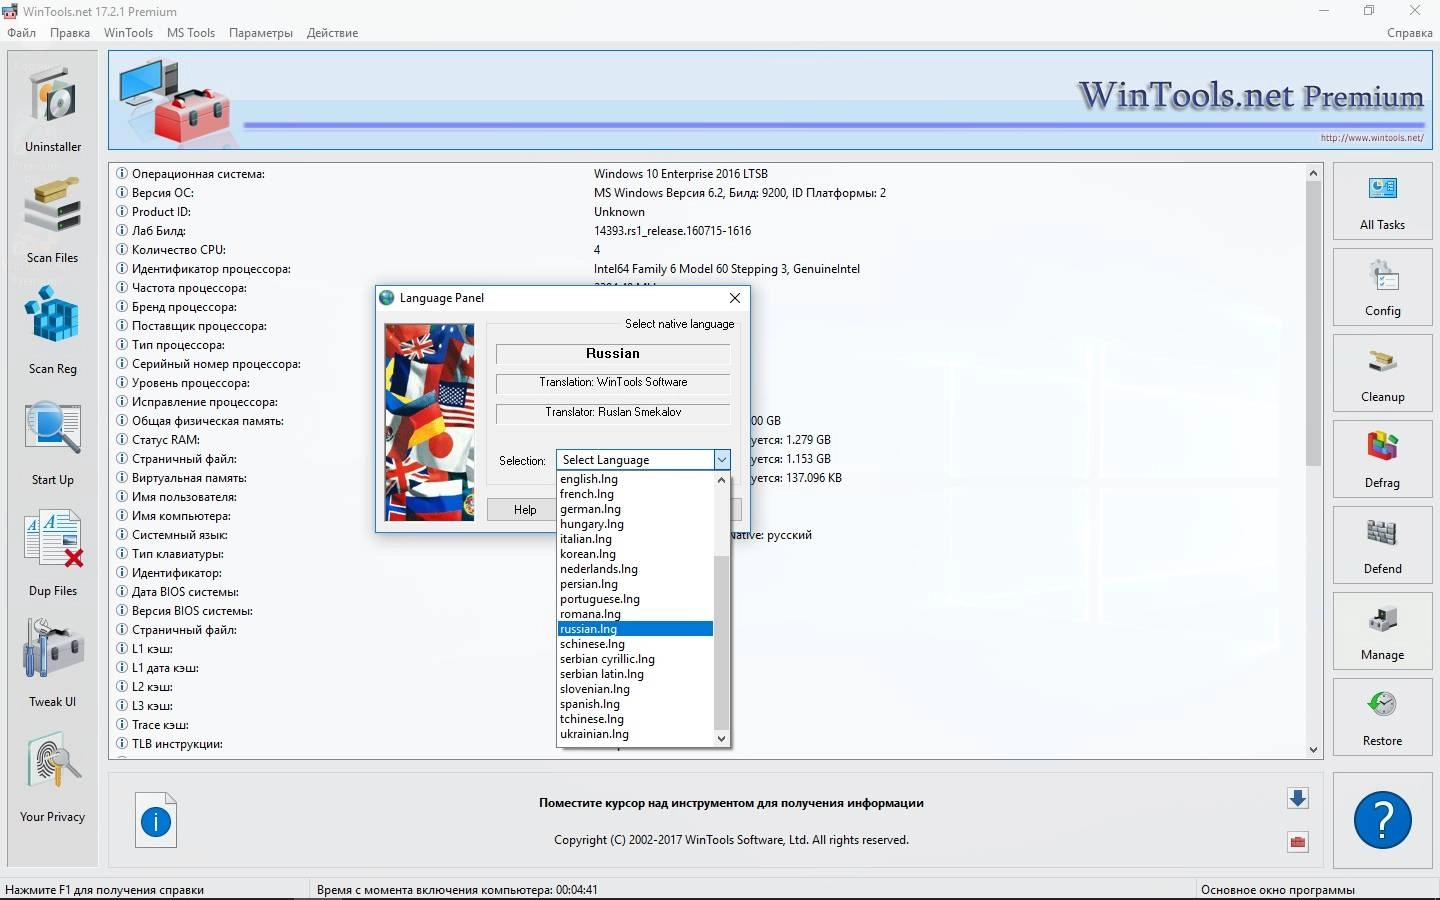Viewport: 1440px width, 900px height.
Task: Select portuguese.lng from the language list
Action: click(635, 599)
